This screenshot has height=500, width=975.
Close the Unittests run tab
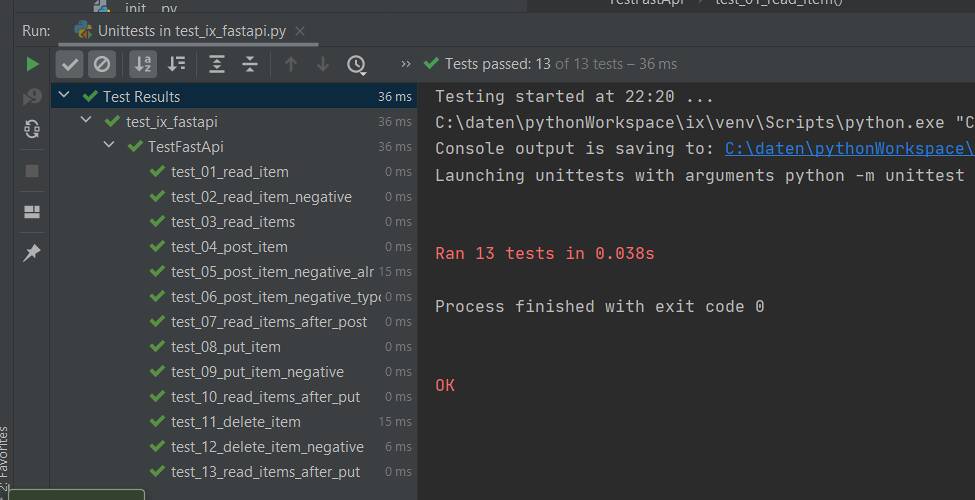point(300,31)
